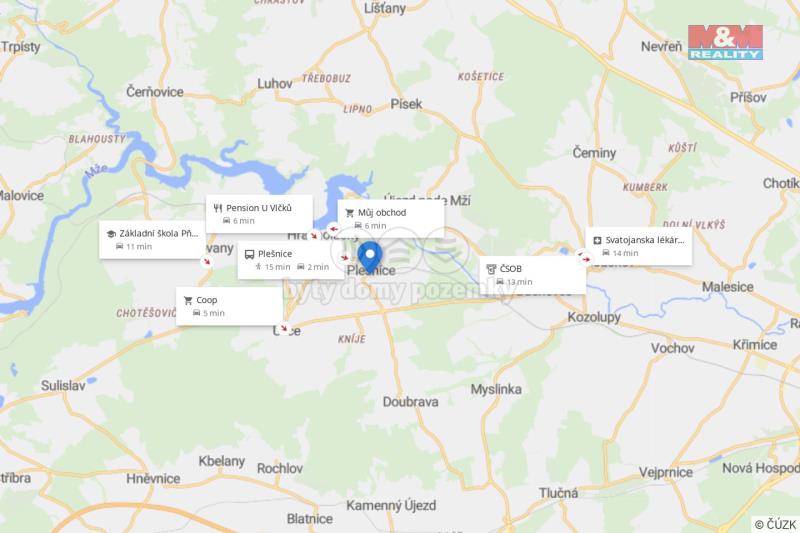The image size is (800, 533).
Task: Open the Coop 5 min card
Action: click(x=229, y=306)
